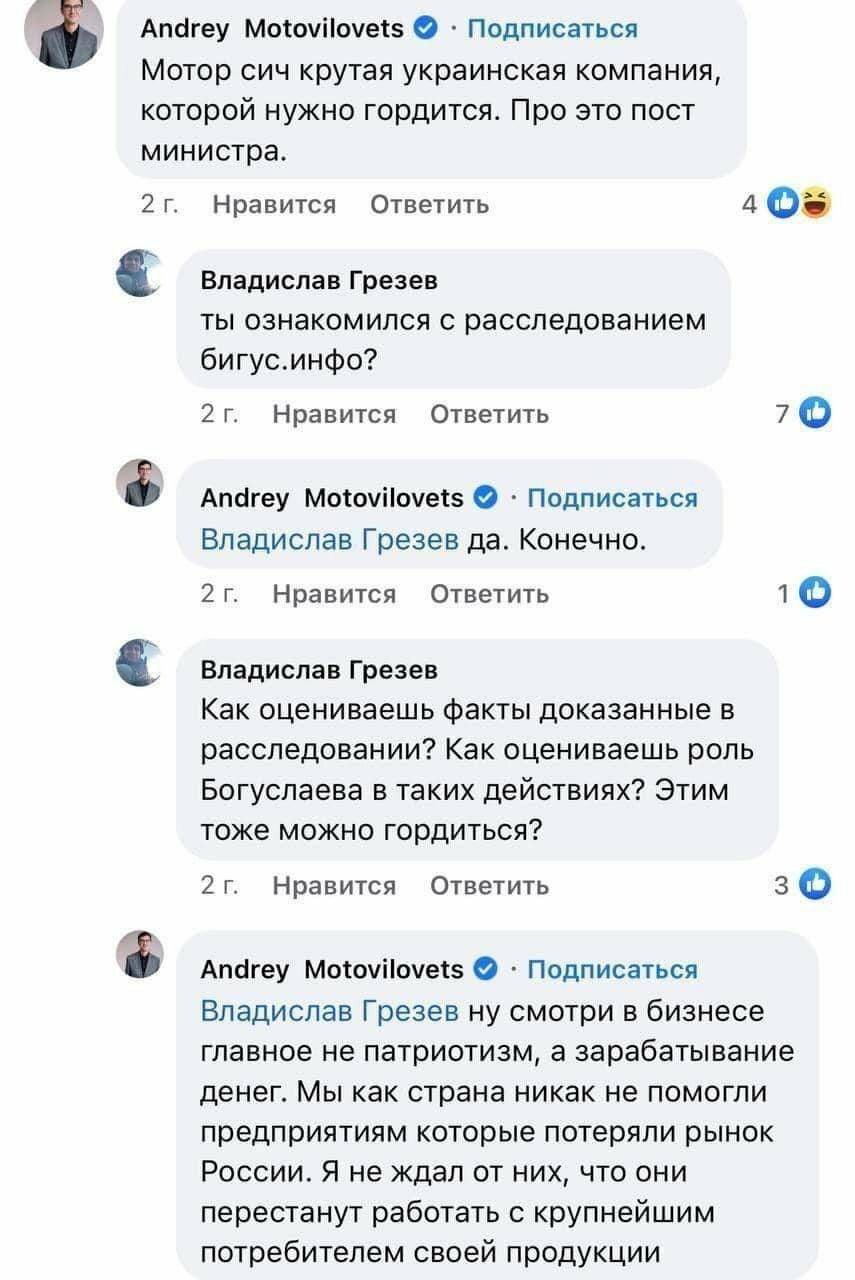Reply to the 'Мотор сич' comment via Ответить
855x1280 pixels.
click(x=429, y=205)
